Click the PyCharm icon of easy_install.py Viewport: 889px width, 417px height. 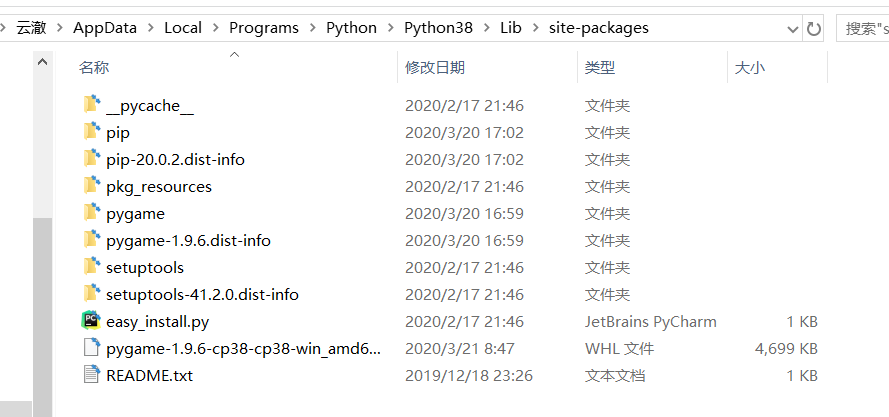[x=91, y=321]
